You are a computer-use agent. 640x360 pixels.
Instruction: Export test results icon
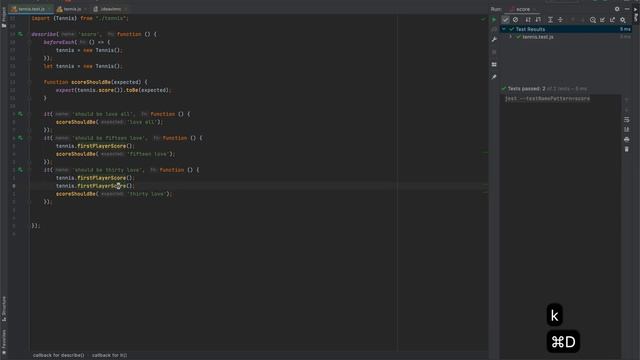point(612,20)
